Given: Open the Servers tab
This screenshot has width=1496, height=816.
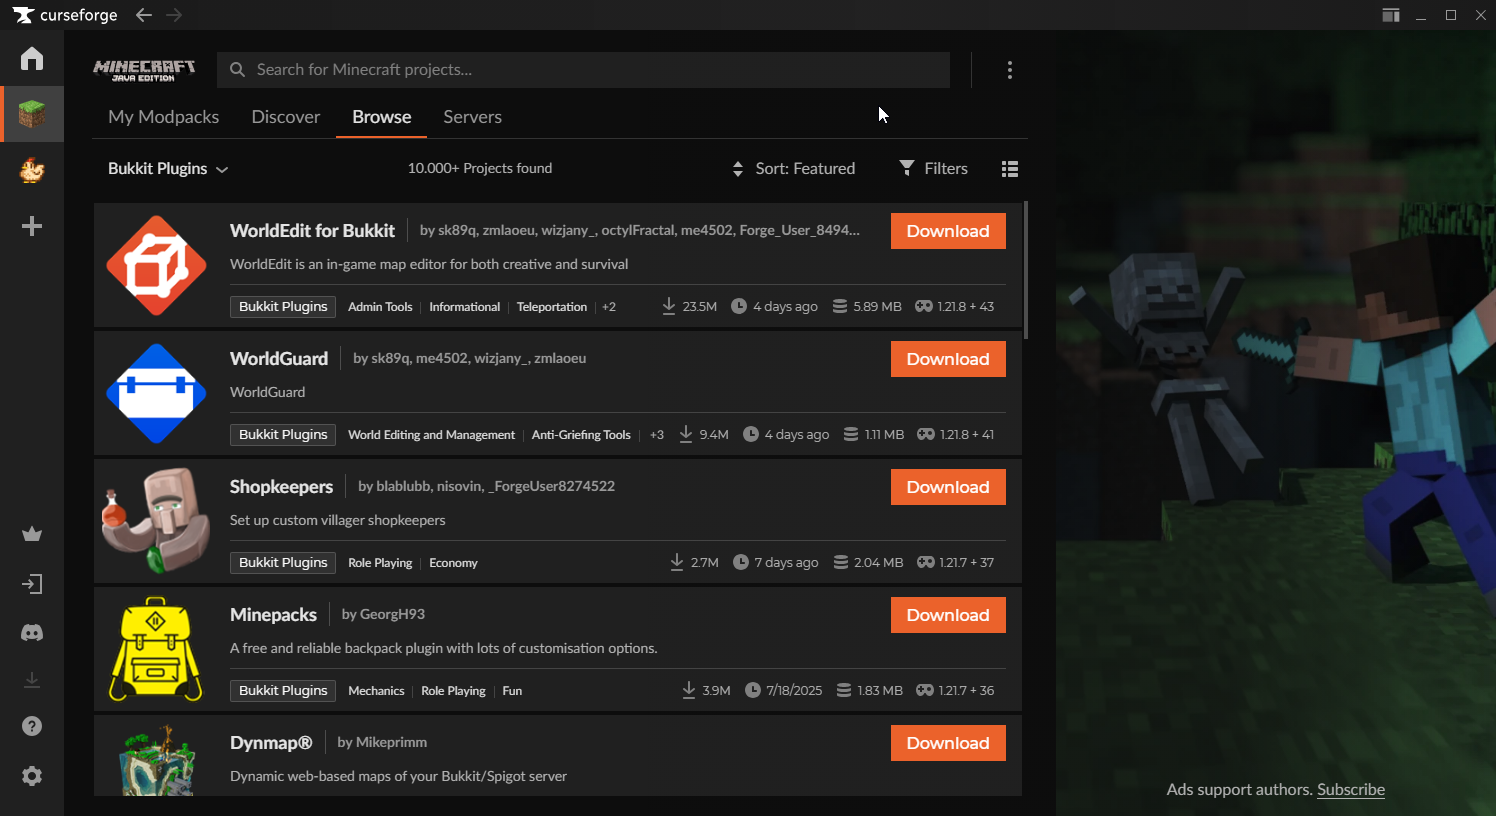Looking at the screenshot, I should coord(472,117).
